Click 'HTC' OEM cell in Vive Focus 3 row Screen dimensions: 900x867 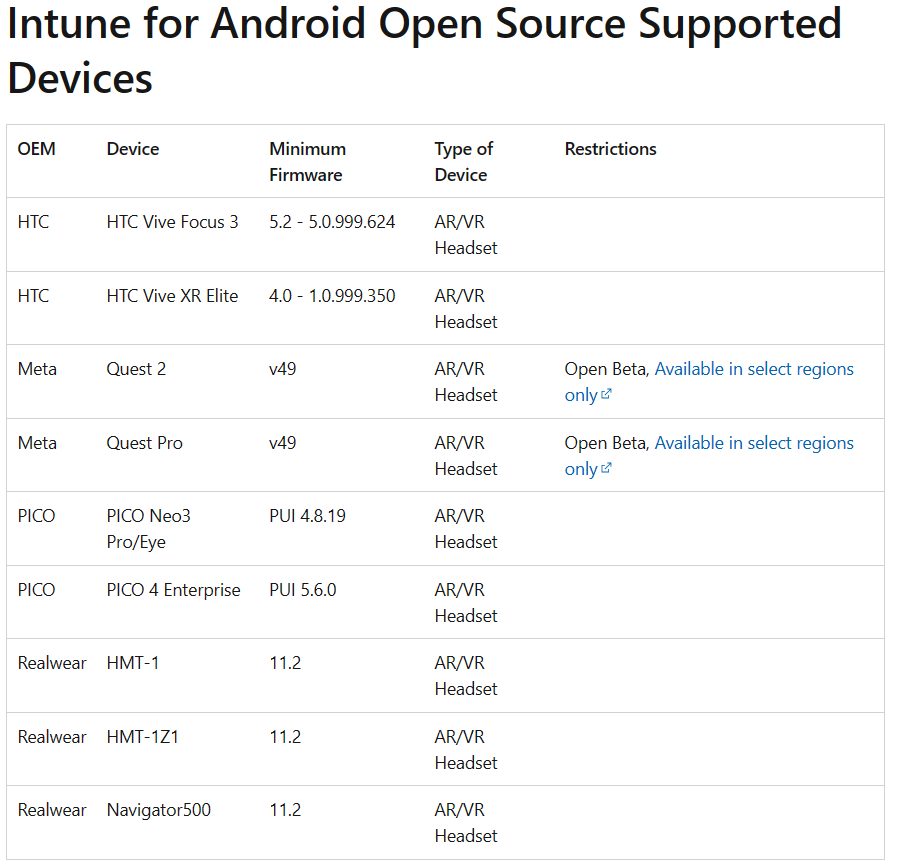coord(33,222)
